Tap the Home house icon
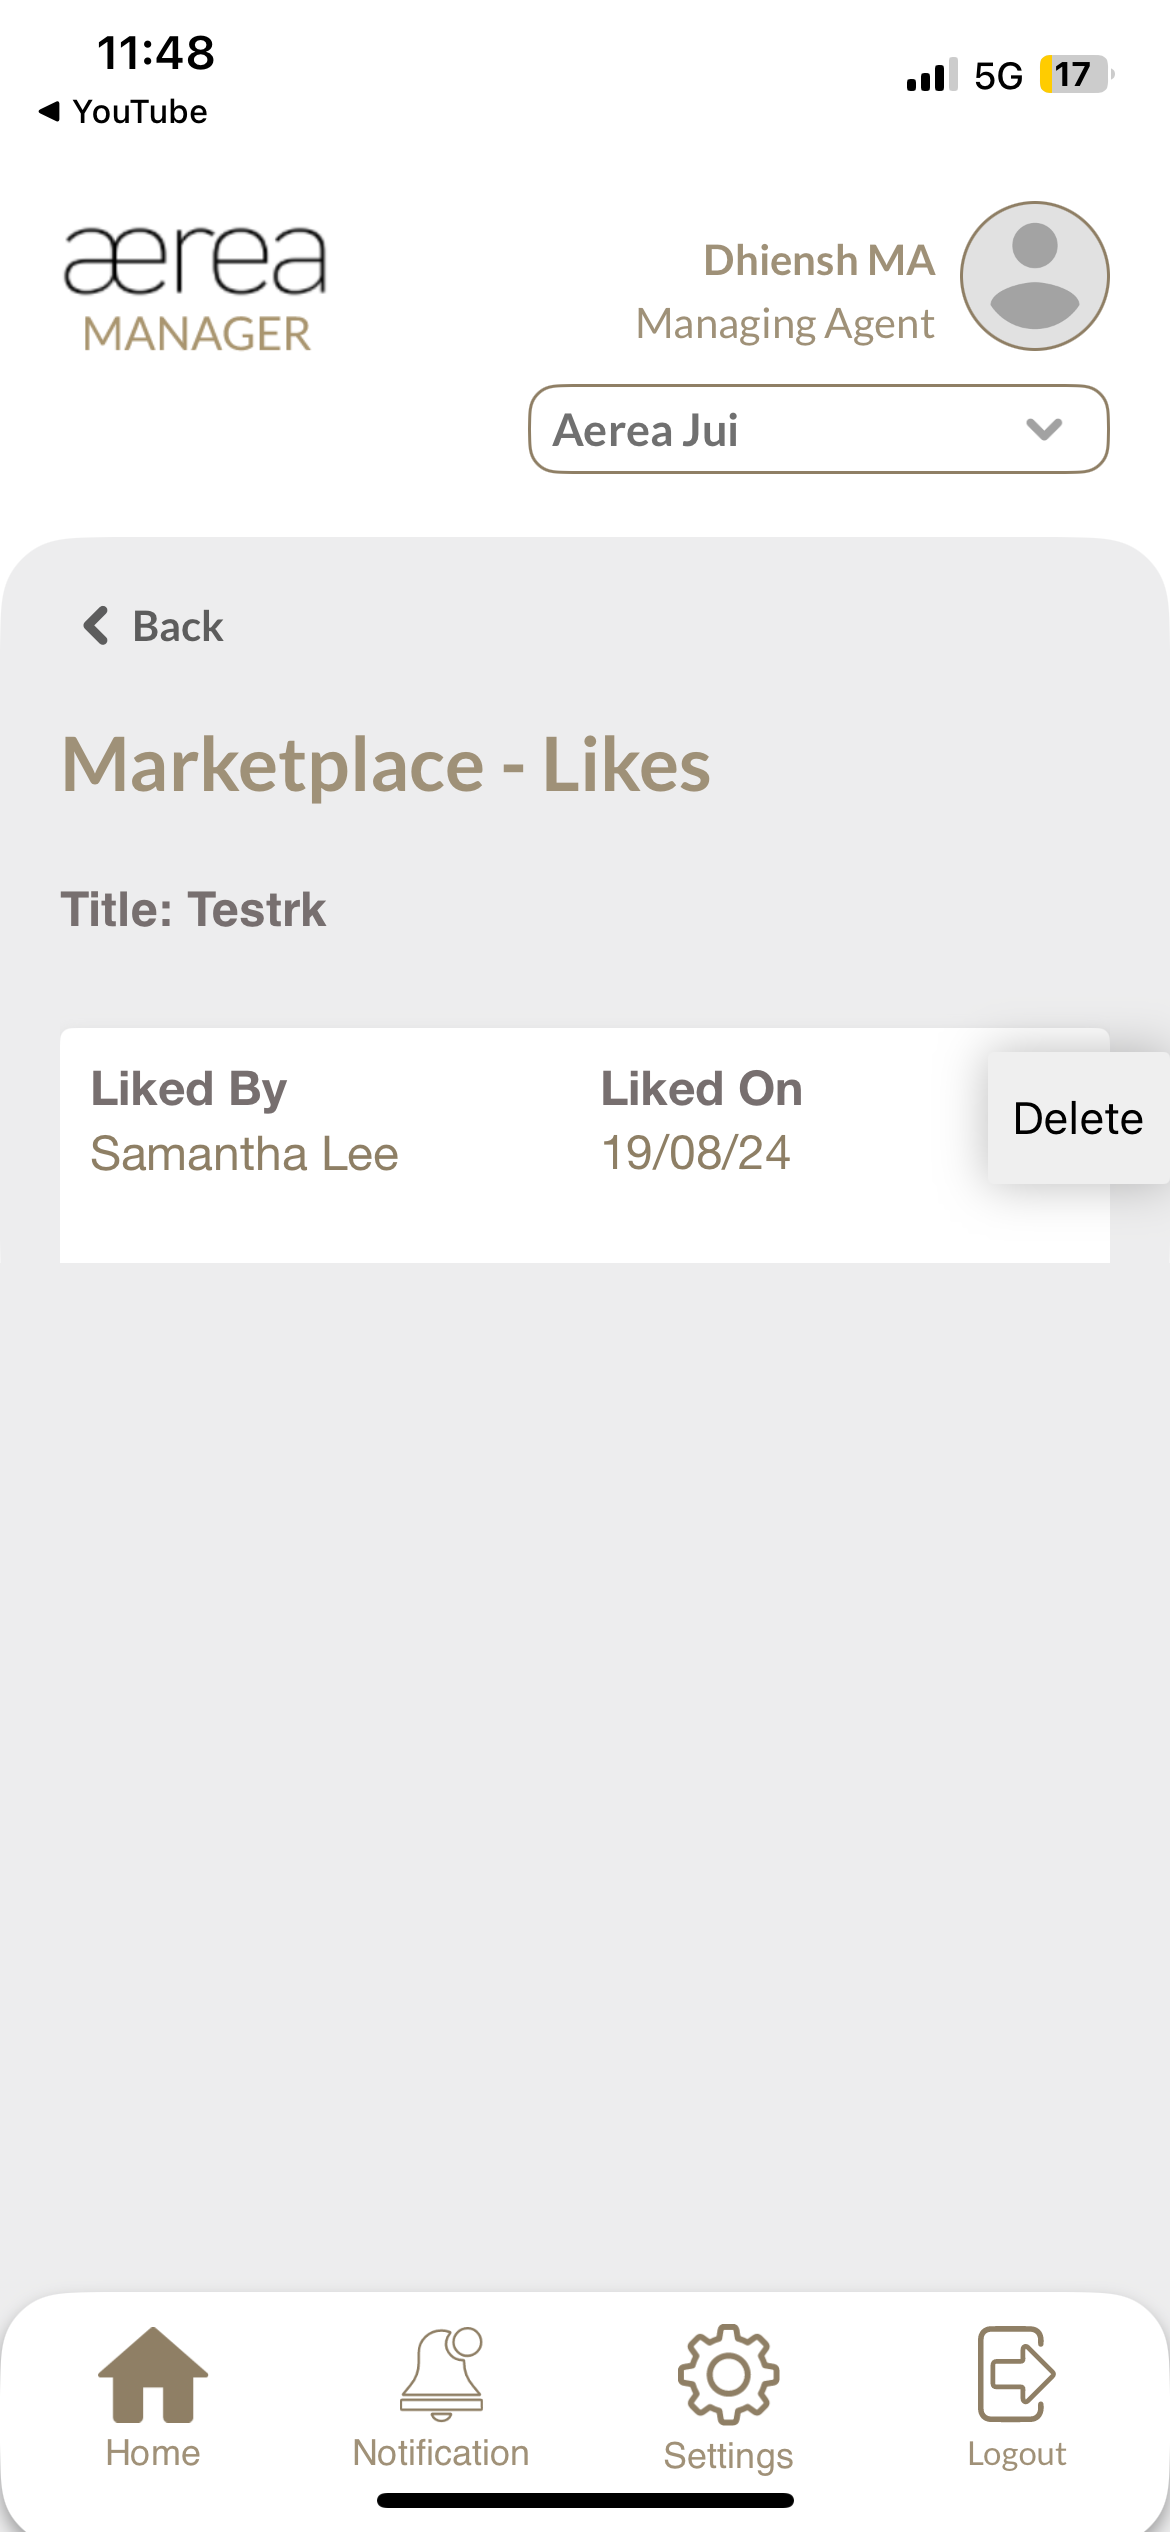 pos(153,2374)
